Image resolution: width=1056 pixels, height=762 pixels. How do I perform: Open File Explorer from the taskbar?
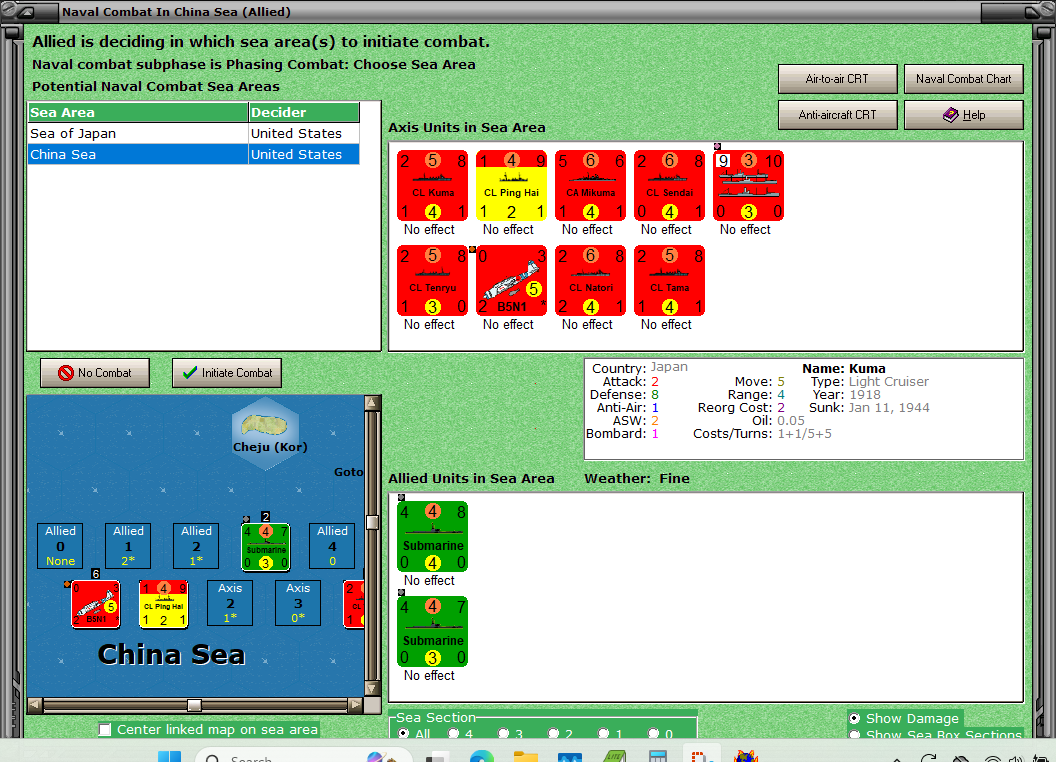point(526,757)
